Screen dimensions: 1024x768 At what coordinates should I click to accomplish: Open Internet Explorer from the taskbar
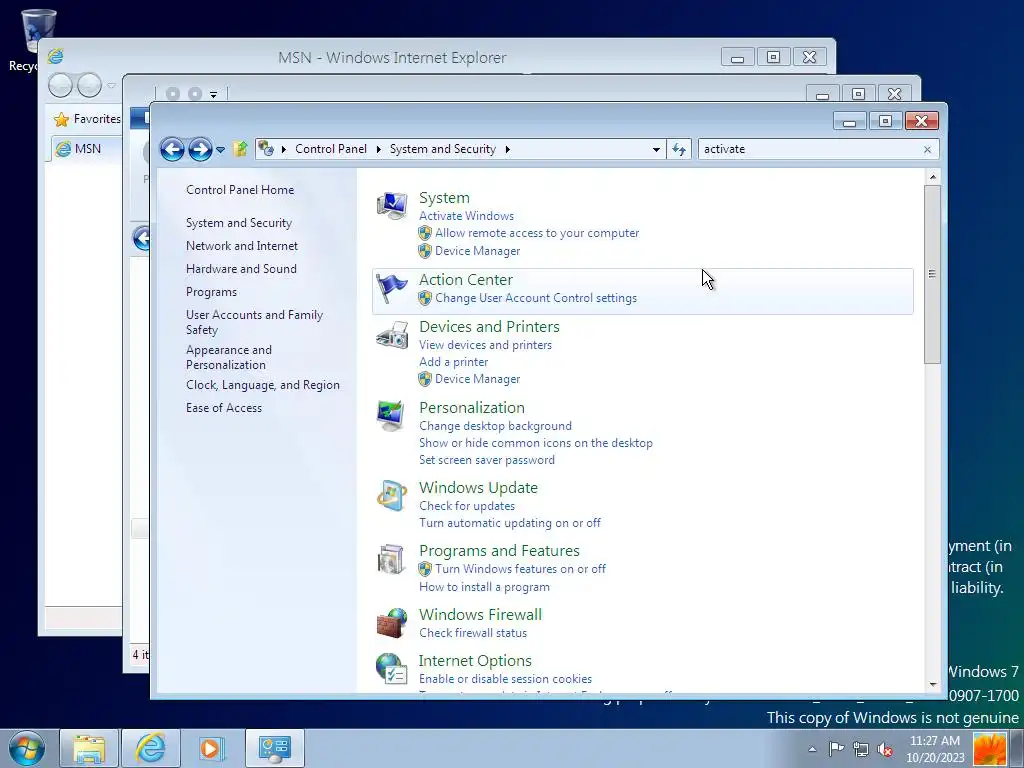150,748
